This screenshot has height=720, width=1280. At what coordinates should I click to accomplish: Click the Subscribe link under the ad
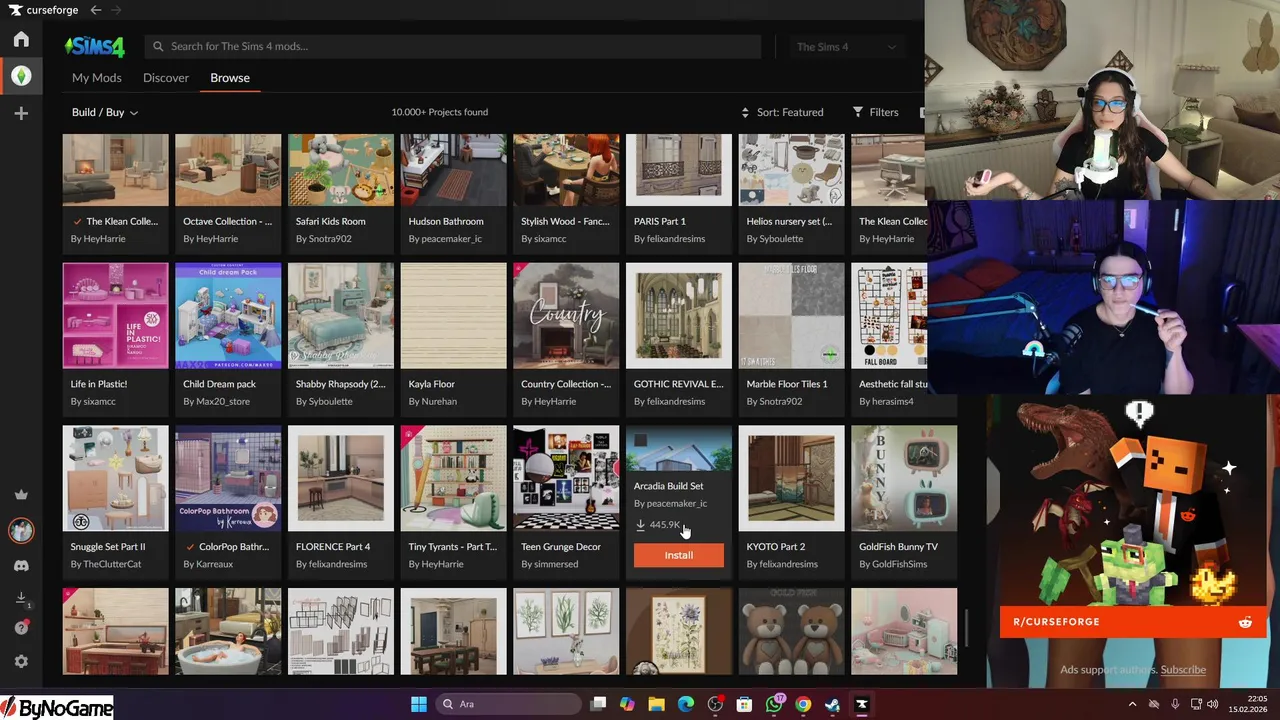point(1183,669)
